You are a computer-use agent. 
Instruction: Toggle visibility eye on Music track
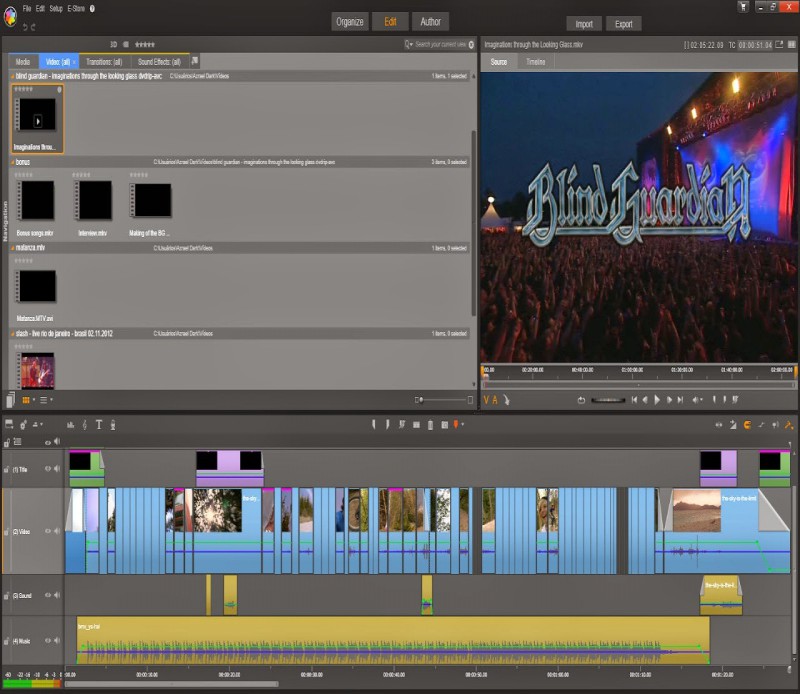coord(47,640)
